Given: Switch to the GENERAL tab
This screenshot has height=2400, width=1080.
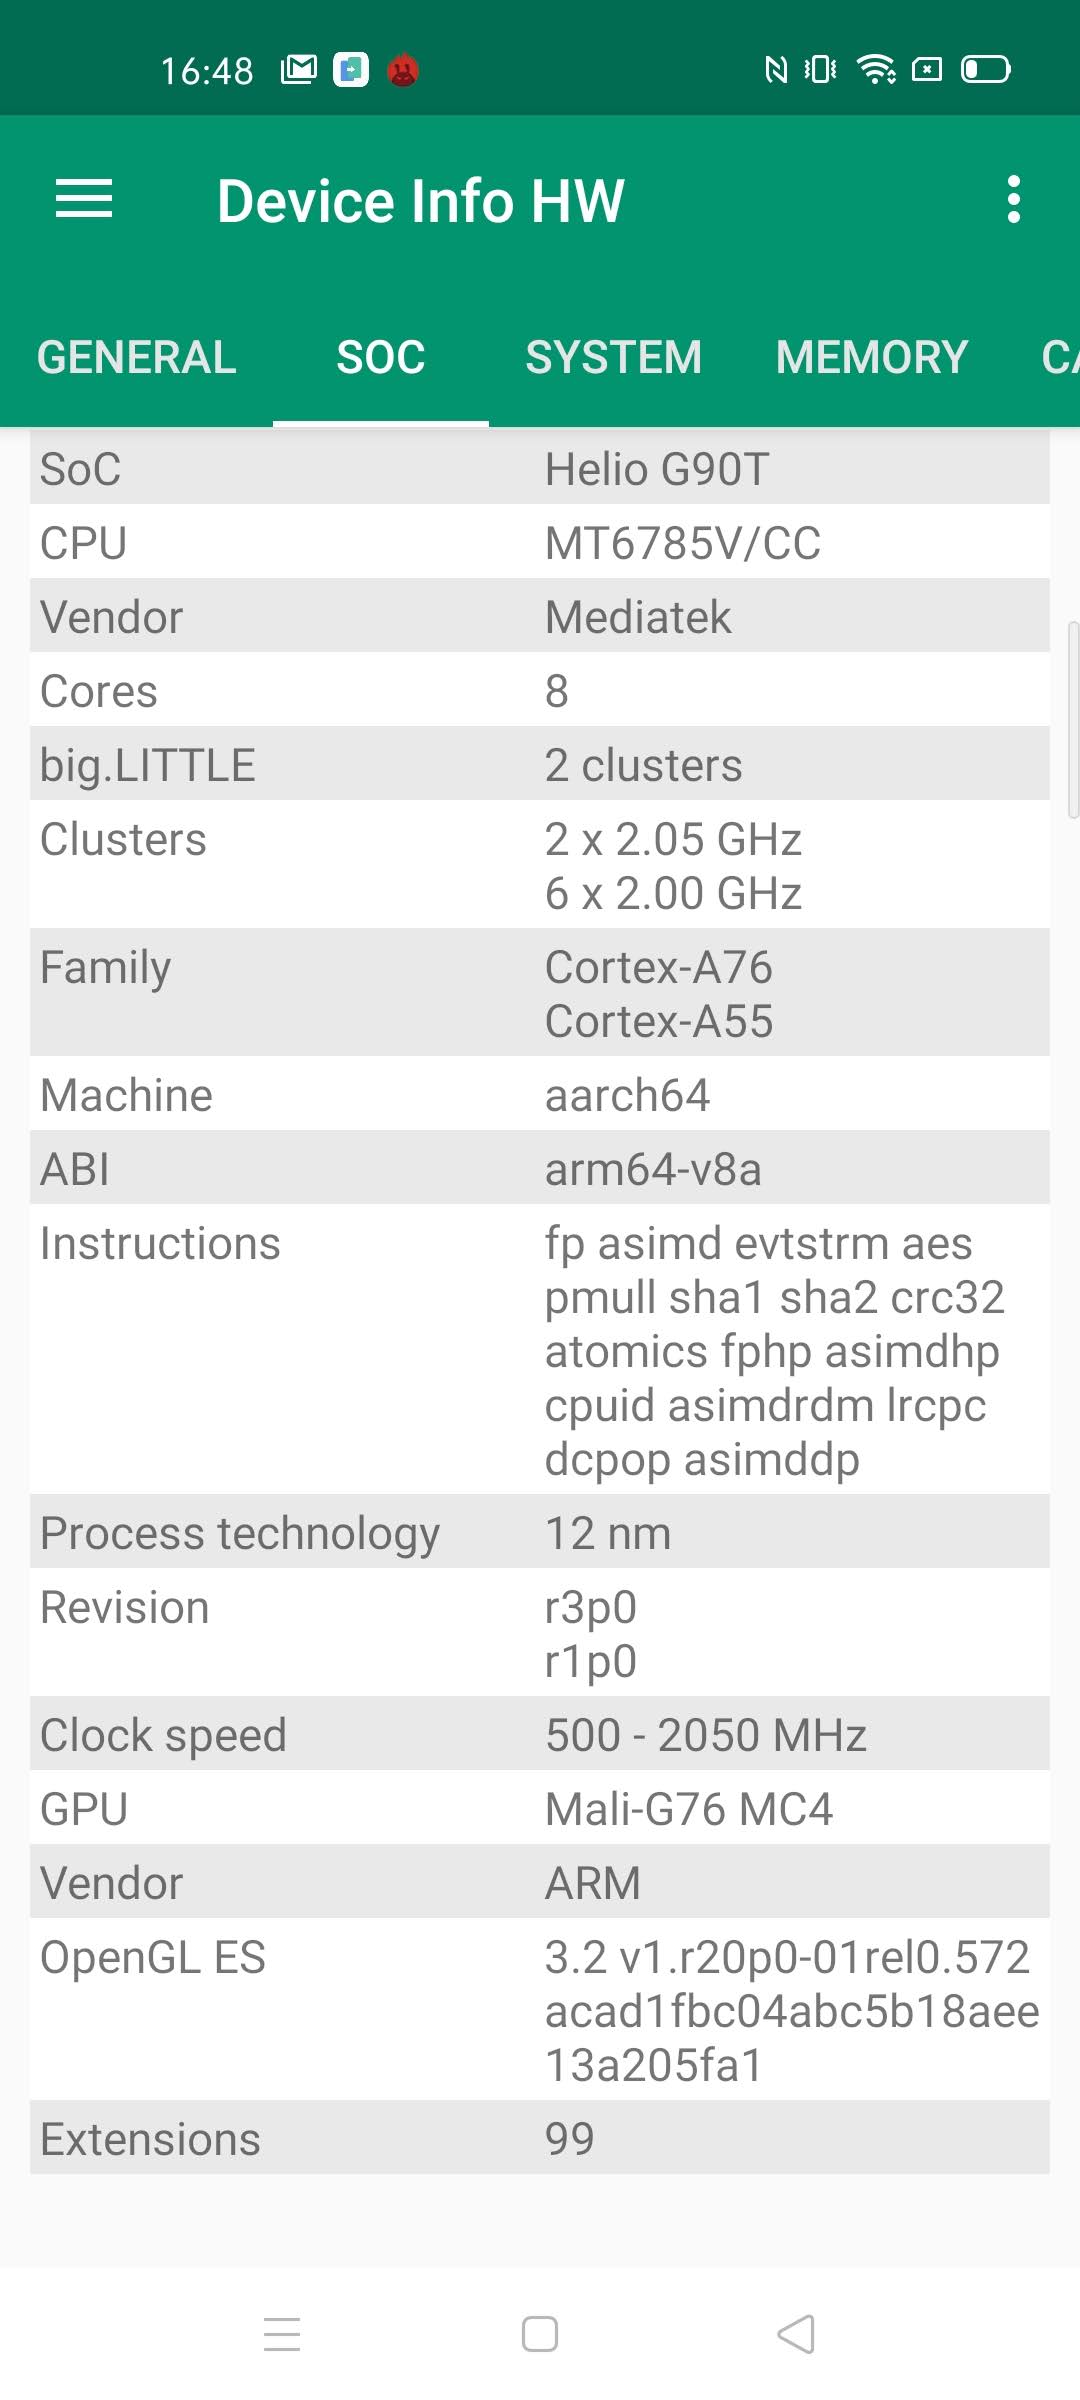Looking at the screenshot, I should pyautogui.click(x=137, y=357).
